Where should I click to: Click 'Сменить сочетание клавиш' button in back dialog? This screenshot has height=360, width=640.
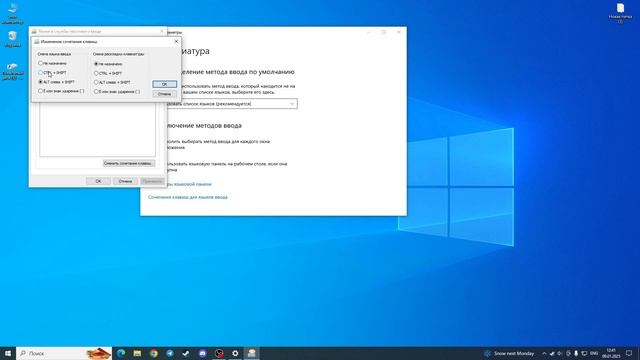click(129, 163)
